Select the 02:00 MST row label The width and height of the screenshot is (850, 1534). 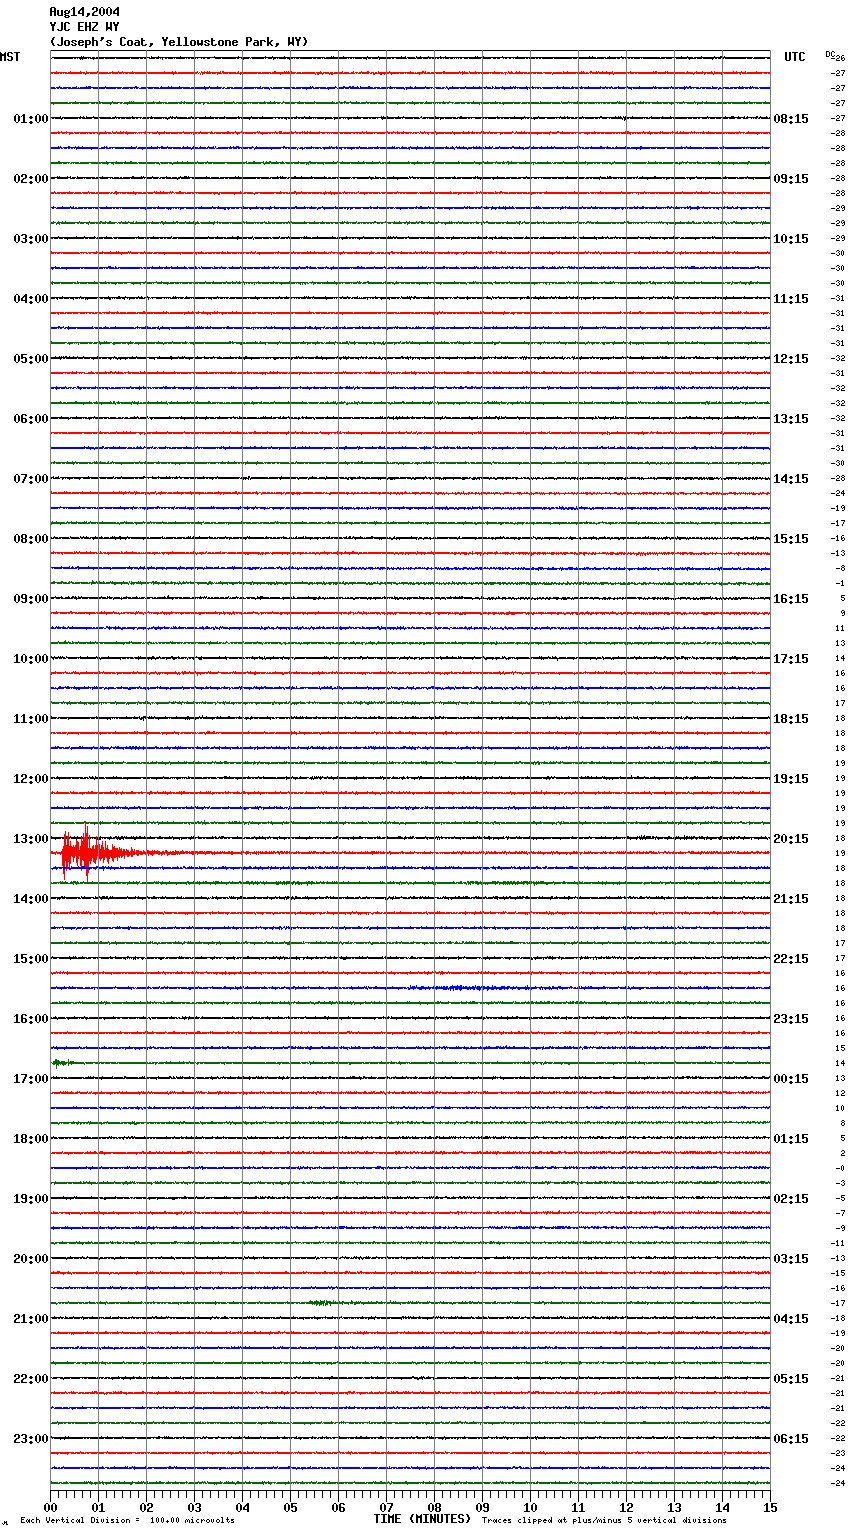tap(31, 179)
